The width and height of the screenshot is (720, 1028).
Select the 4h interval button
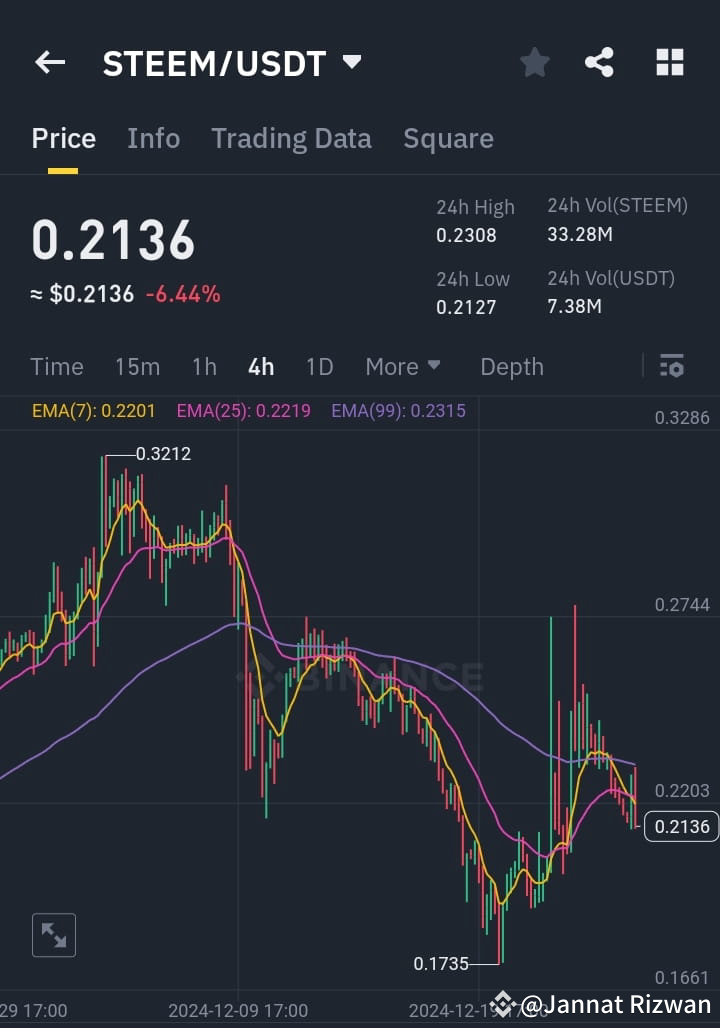(x=260, y=366)
